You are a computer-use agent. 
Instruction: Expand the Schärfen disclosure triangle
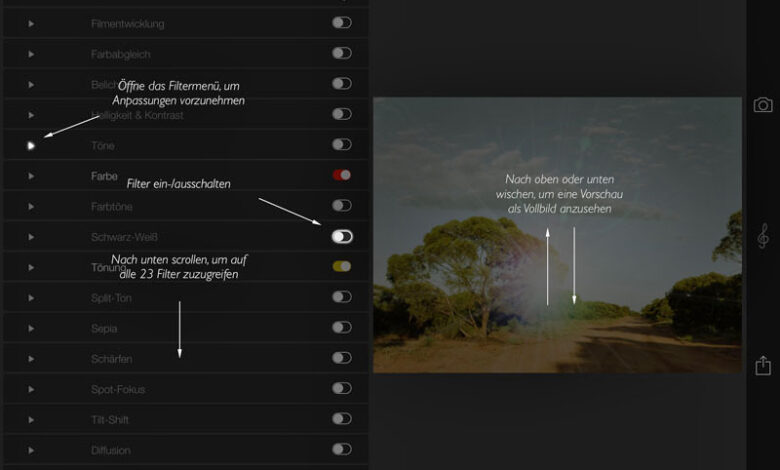[31, 359]
